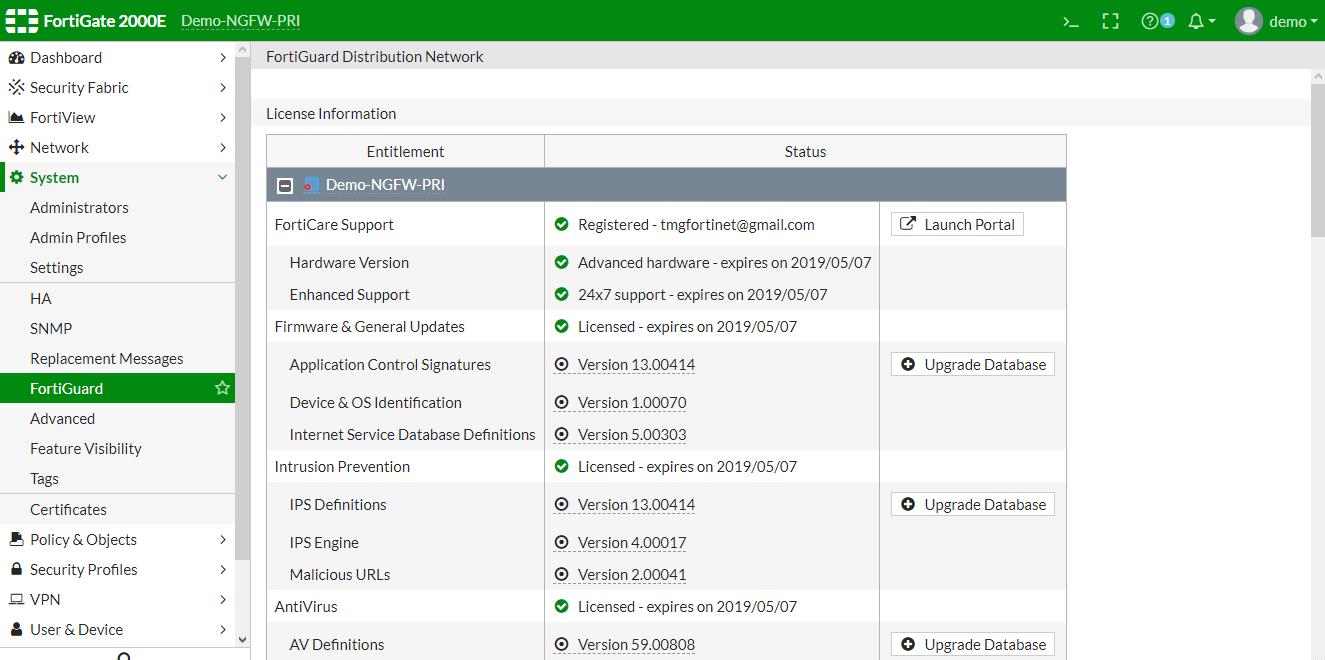Toggle fullscreen mode icon
The image size is (1325, 660).
[1110, 21]
